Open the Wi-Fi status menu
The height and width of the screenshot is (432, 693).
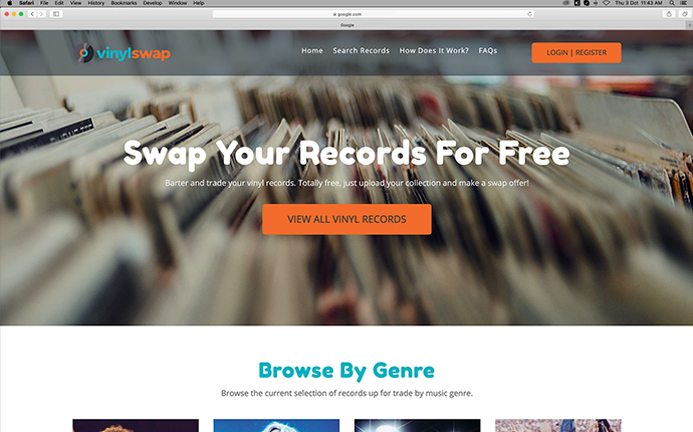[606, 3]
